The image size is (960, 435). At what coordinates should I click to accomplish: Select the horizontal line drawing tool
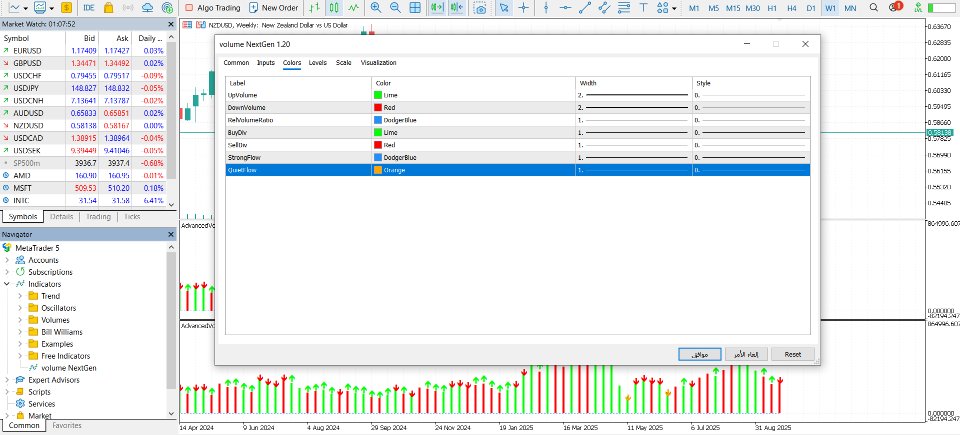pyautogui.click(x=566, y=8)
